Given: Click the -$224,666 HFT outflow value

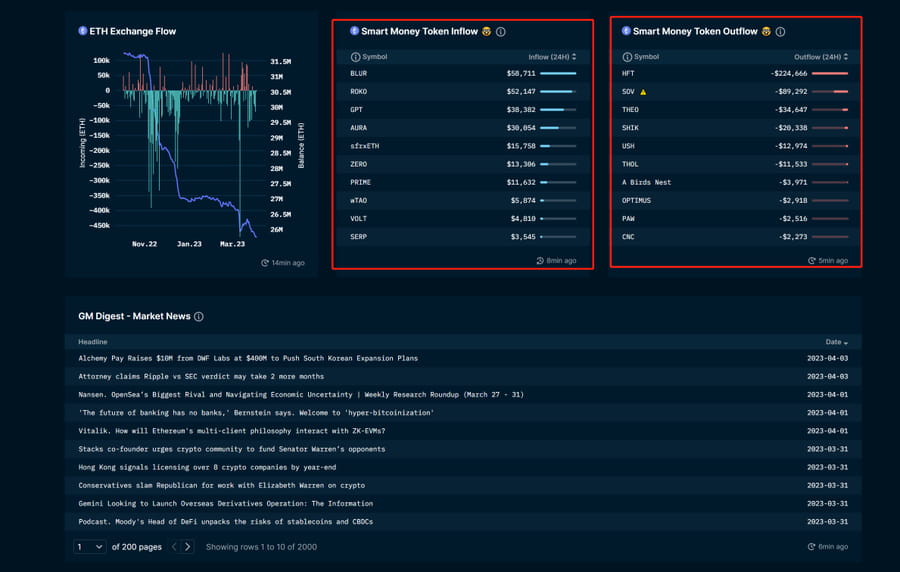Looking at the screenshot, I should (x=789, y=73).
